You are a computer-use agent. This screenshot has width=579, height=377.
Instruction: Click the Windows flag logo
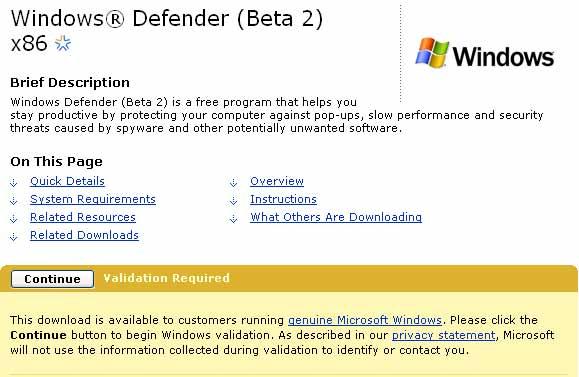(432, 52)
